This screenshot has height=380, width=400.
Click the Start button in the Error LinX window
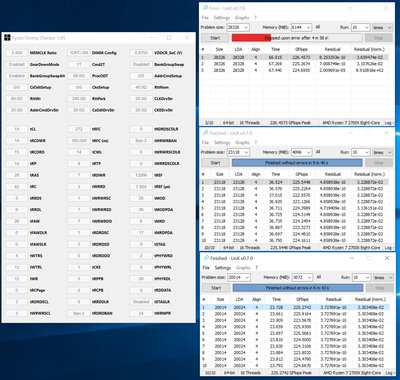click(x=215, y=38)
